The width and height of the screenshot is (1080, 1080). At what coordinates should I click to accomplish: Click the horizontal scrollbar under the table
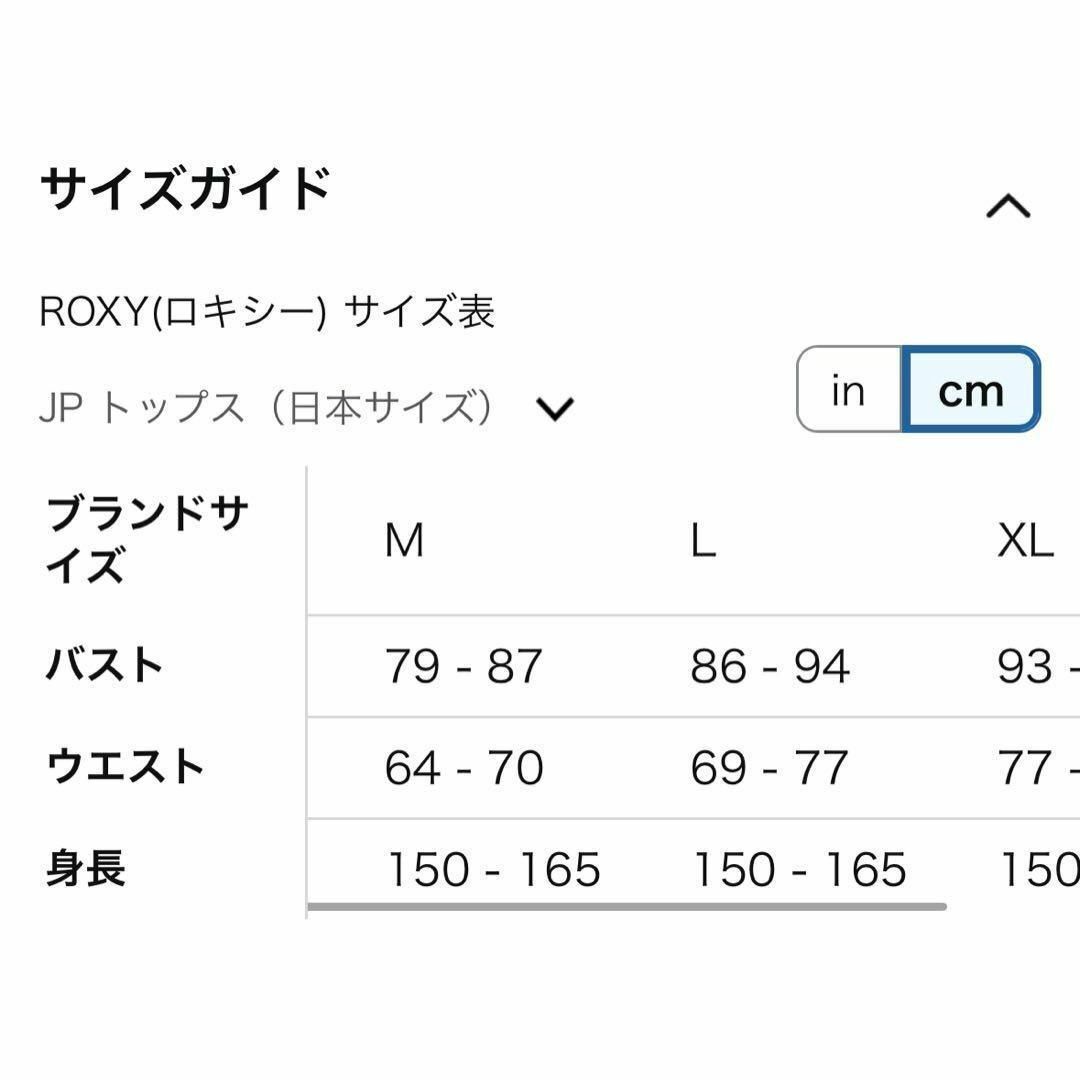pyautogui.click(x=626, y=907)
